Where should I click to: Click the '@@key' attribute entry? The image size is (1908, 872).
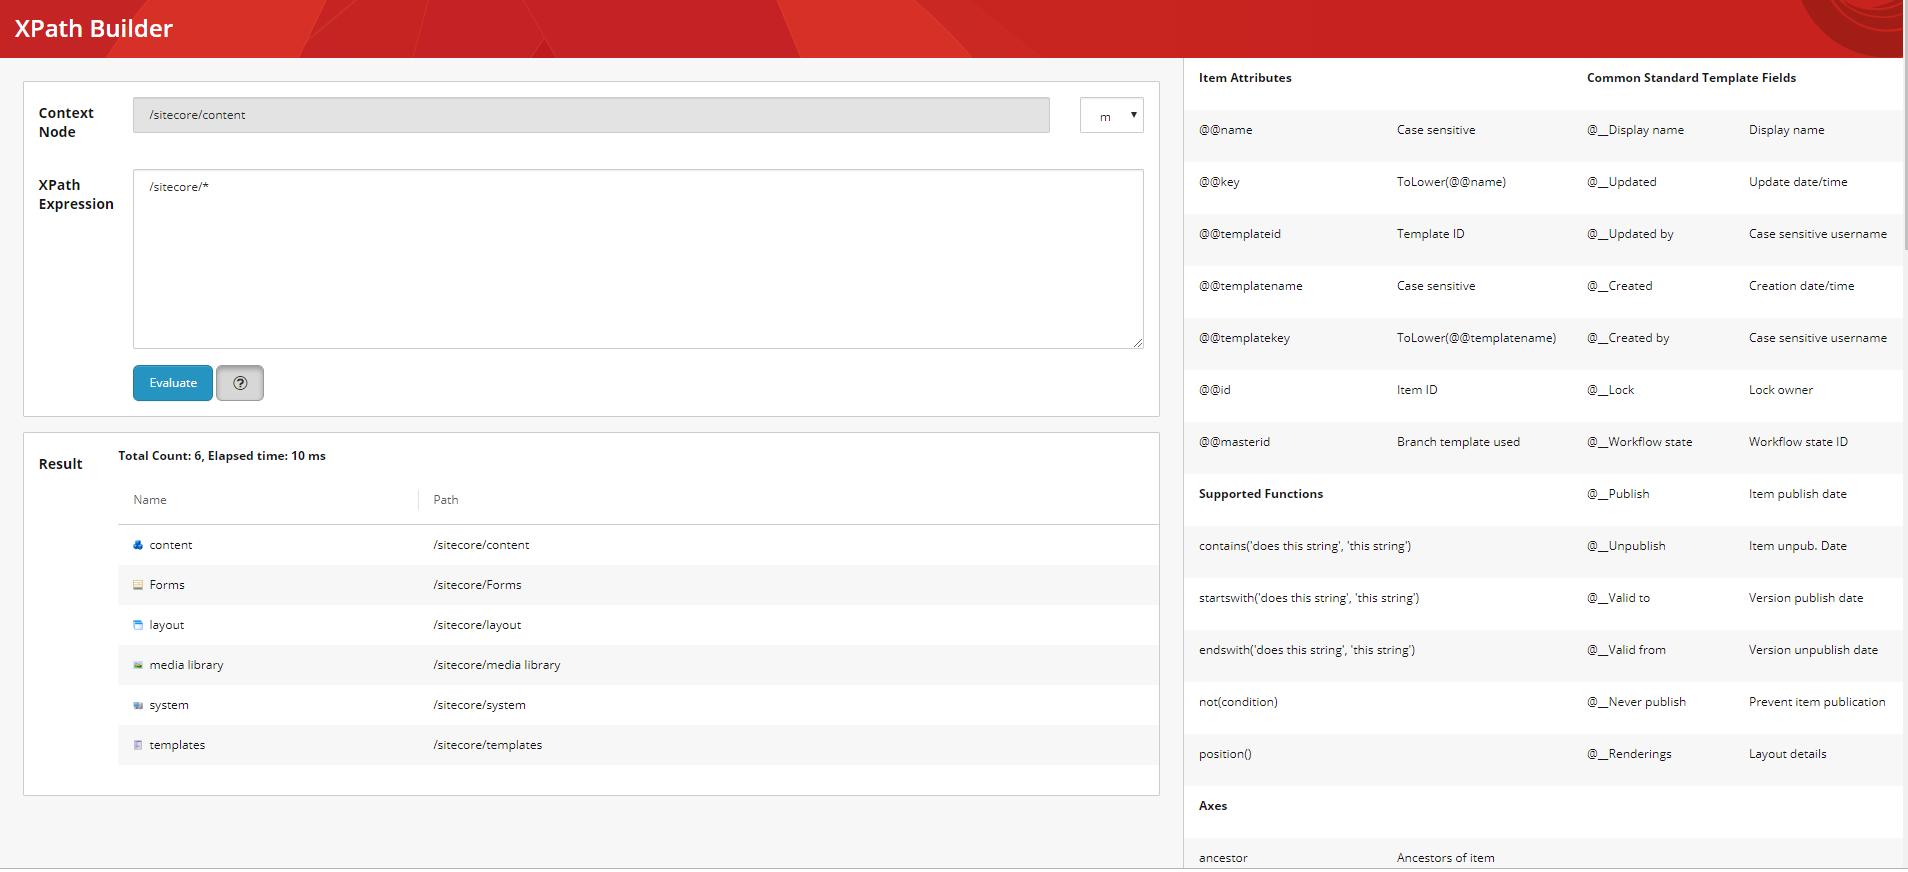1219,182
